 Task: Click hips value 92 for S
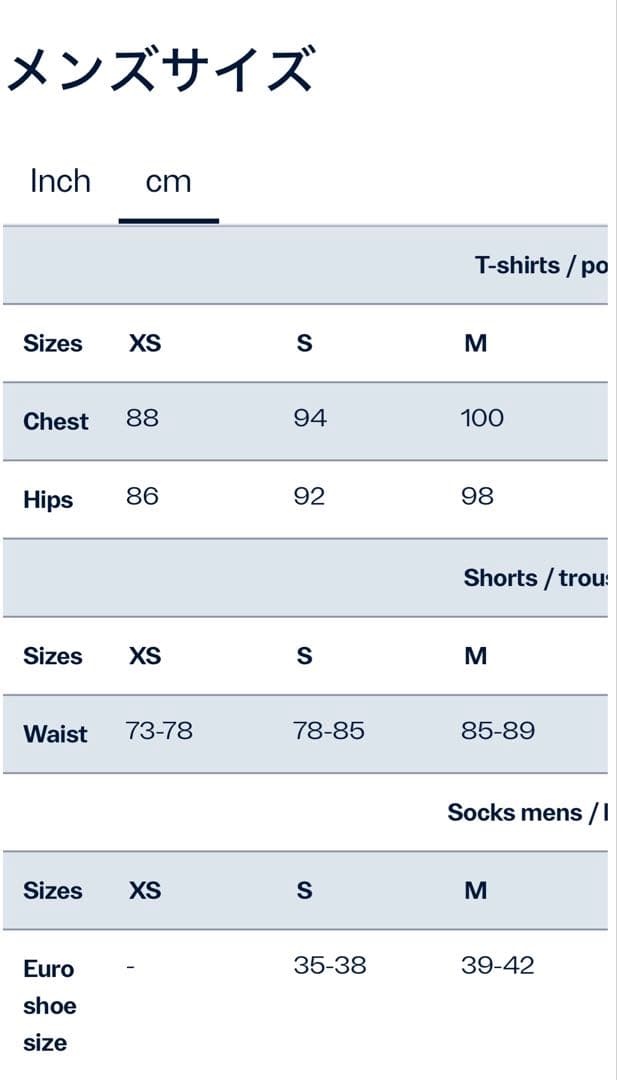[309, 496]
